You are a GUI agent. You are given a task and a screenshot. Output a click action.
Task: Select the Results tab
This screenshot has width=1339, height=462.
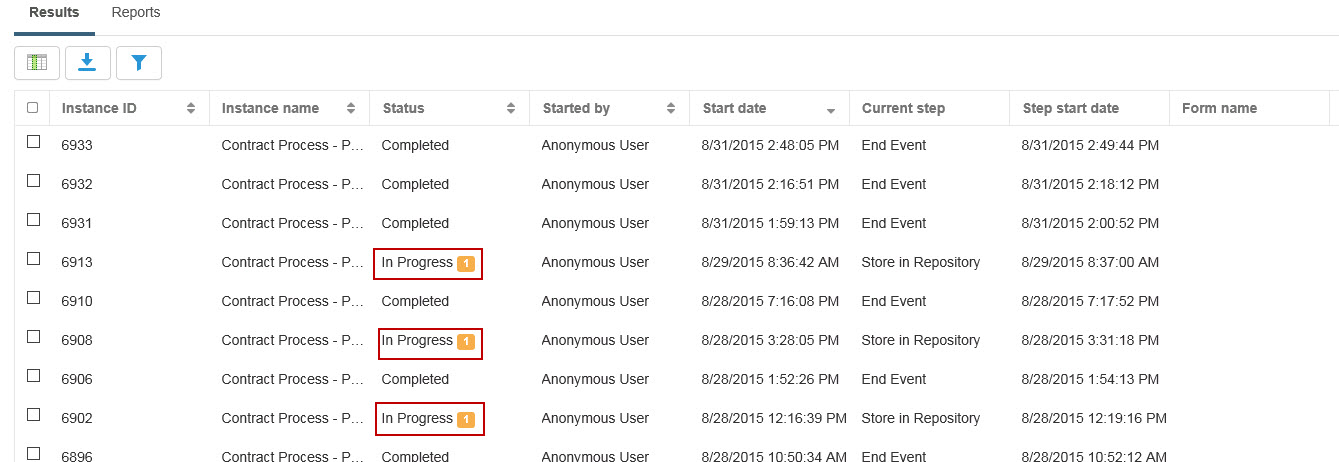(x=54, y=13)
